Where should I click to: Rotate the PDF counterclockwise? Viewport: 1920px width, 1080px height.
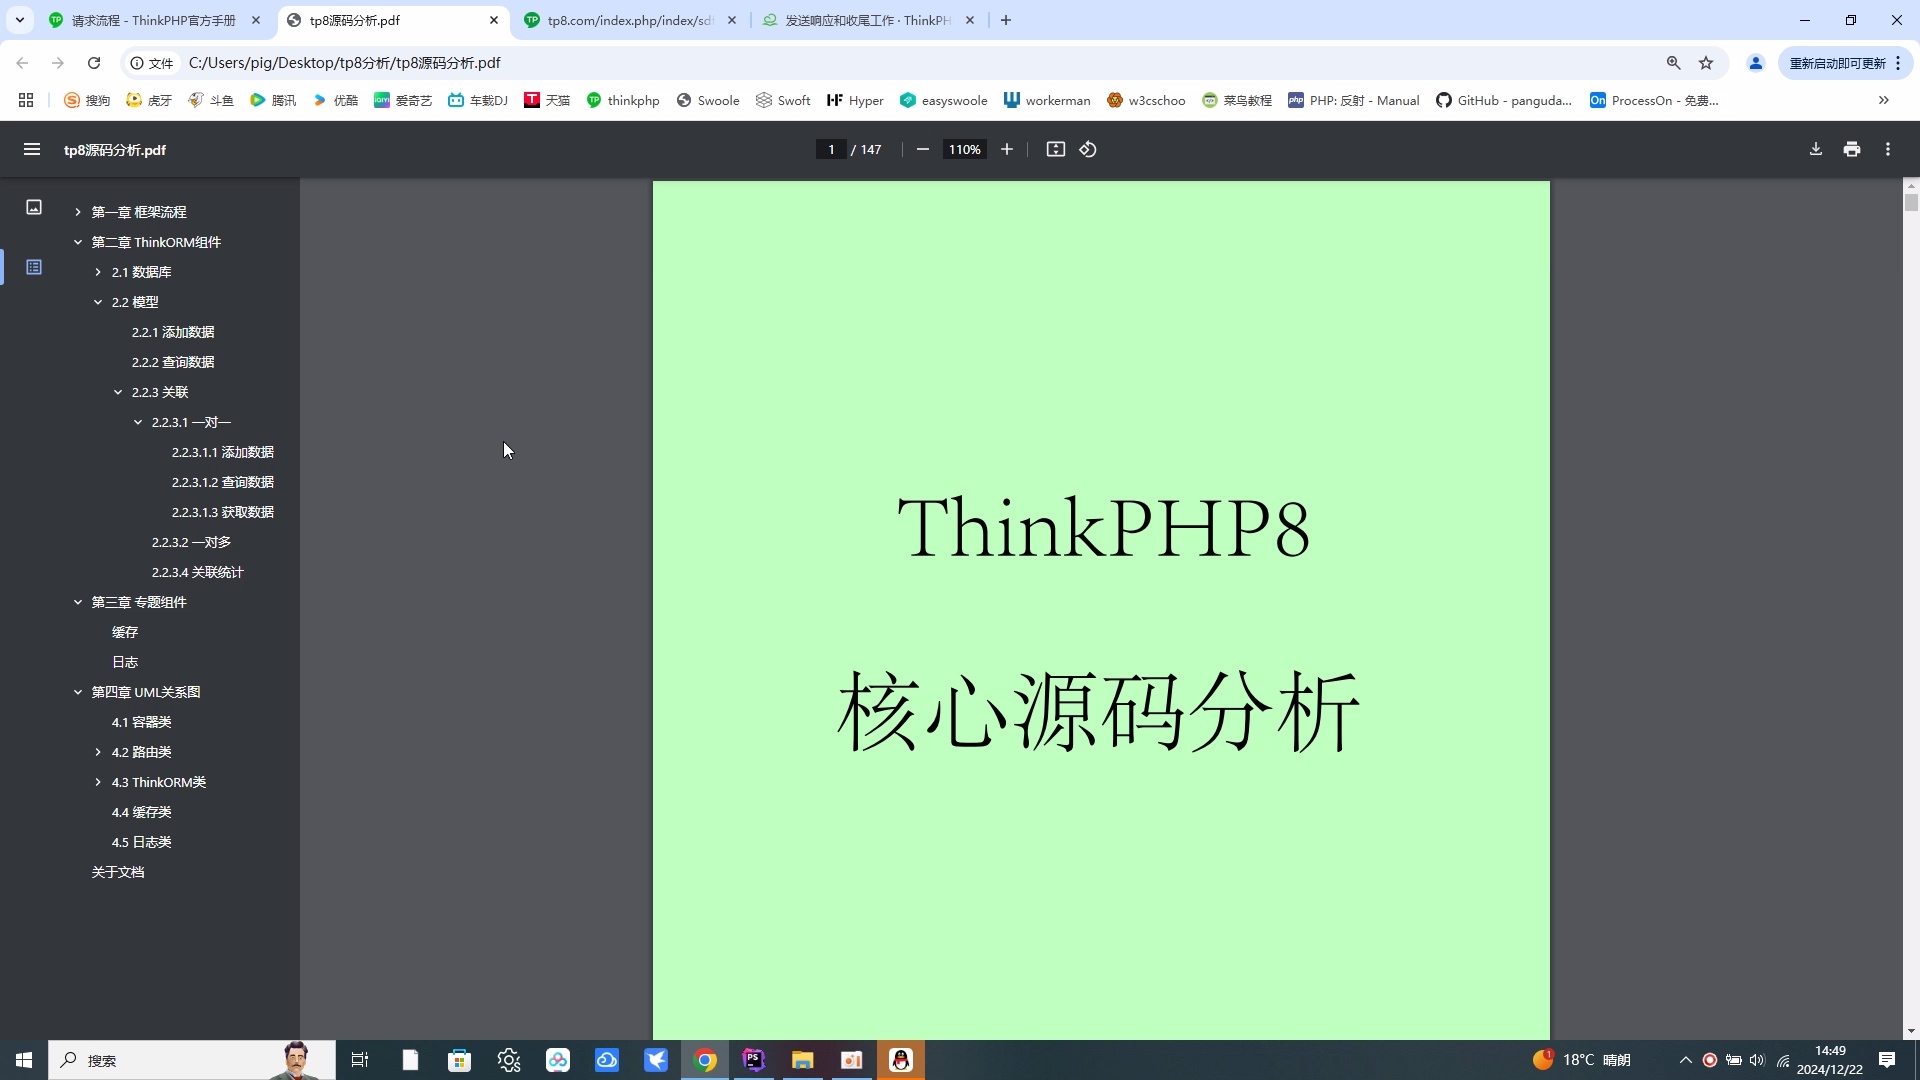pyautogui.click(x=1089, y=149)
